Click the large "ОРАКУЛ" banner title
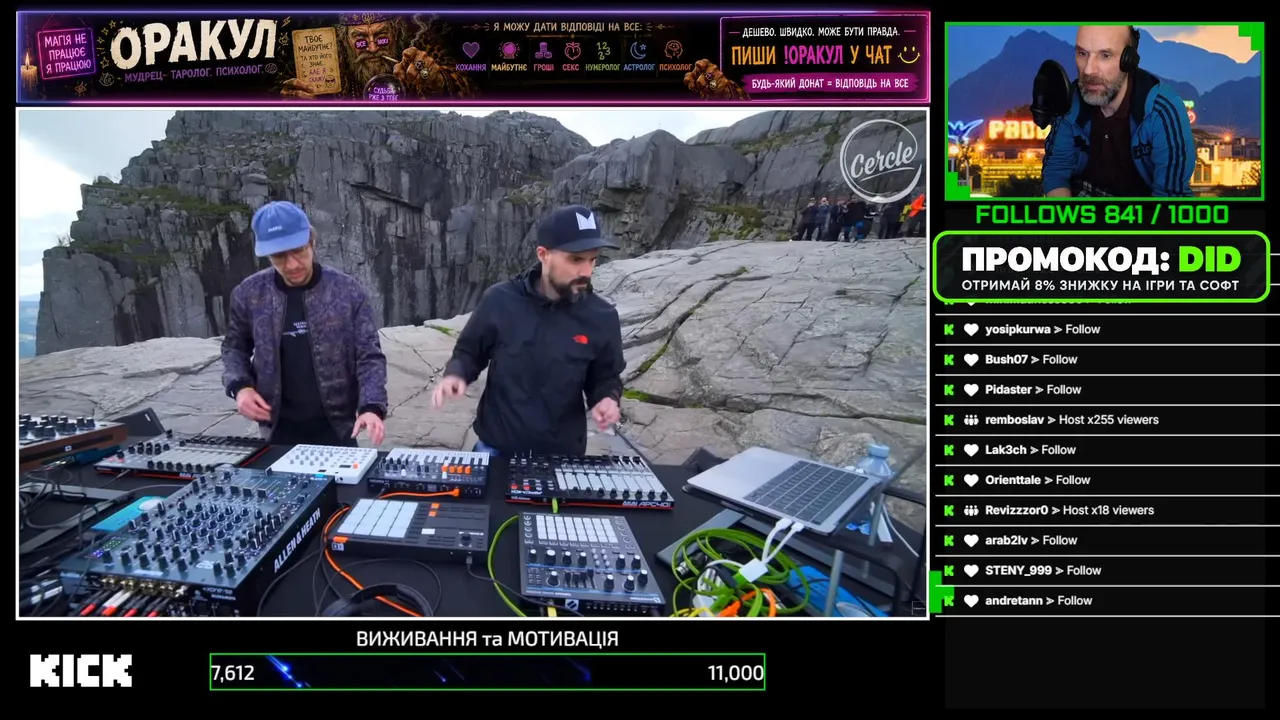The width and height of the screenshot is (1280, 720). [193, 44]
